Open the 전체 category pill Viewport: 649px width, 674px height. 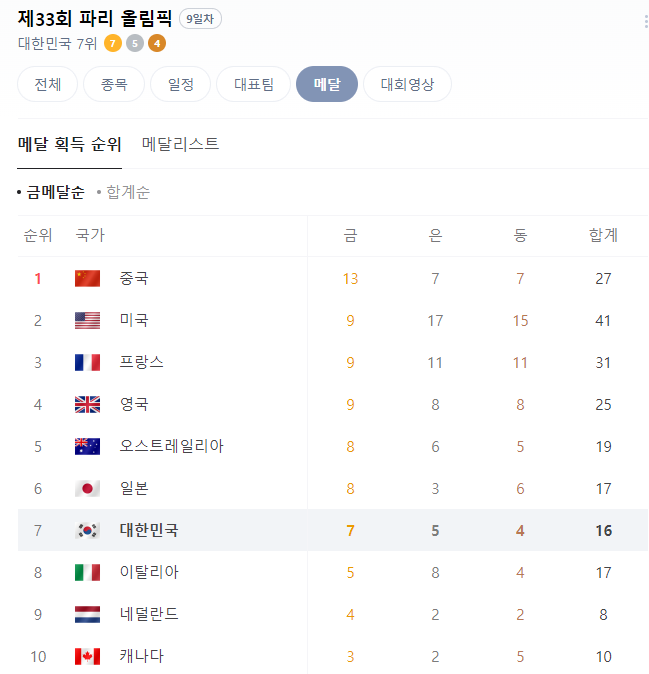pos(48,84)
